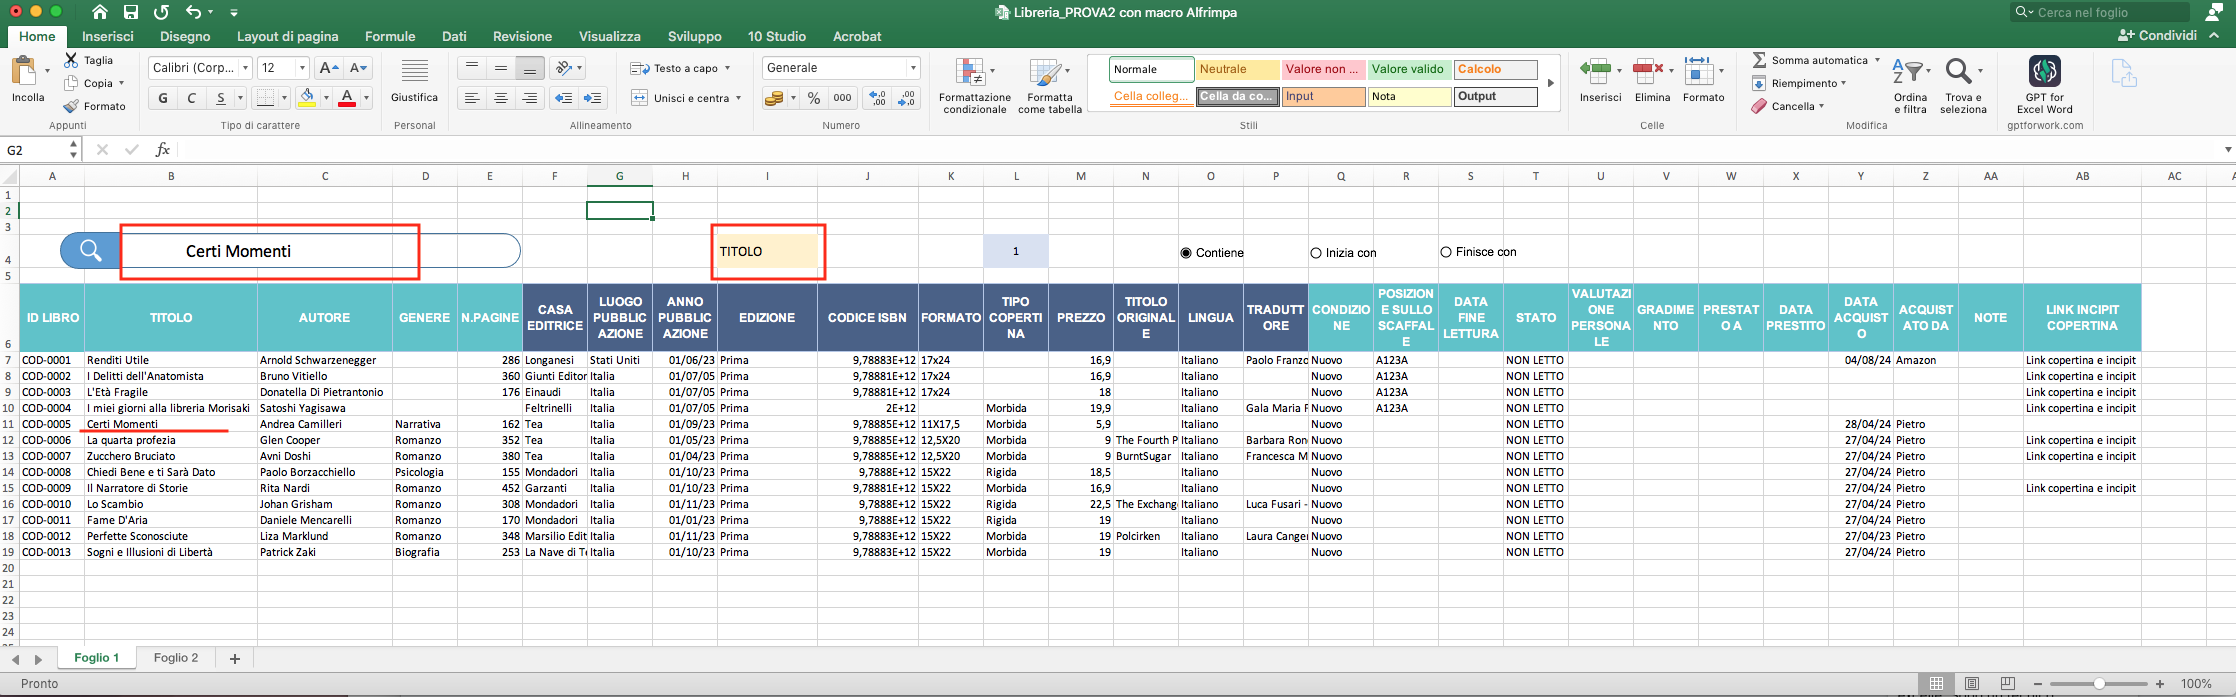The width and height of the screenshot is (2236, 697).
Task: Add a new sheet with plus button
Action: point(235,658)
